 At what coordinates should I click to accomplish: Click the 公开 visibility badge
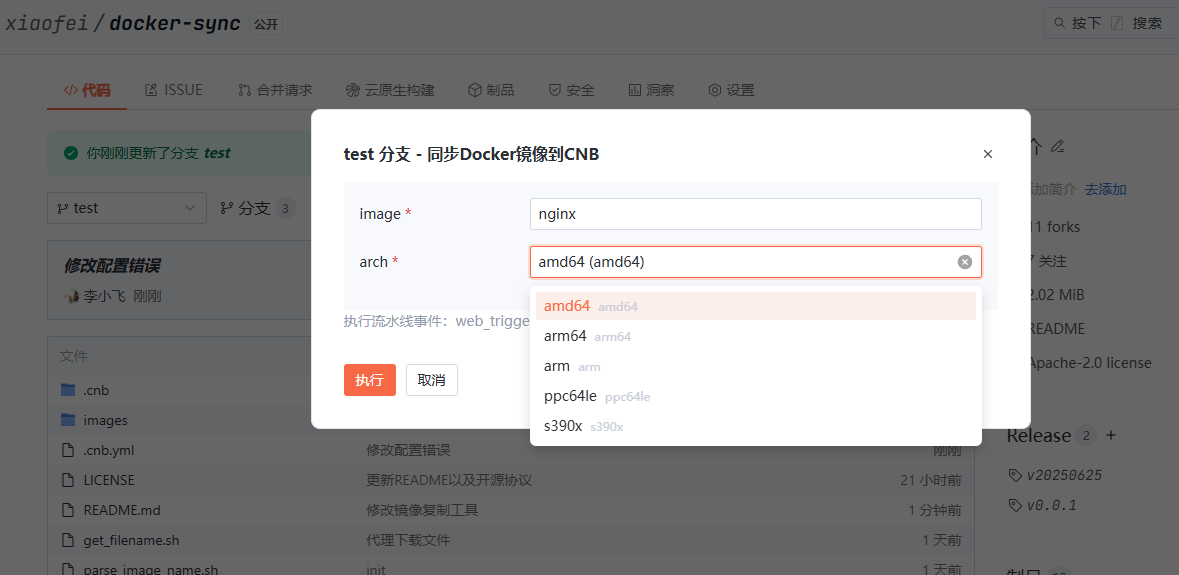point(265,24)
